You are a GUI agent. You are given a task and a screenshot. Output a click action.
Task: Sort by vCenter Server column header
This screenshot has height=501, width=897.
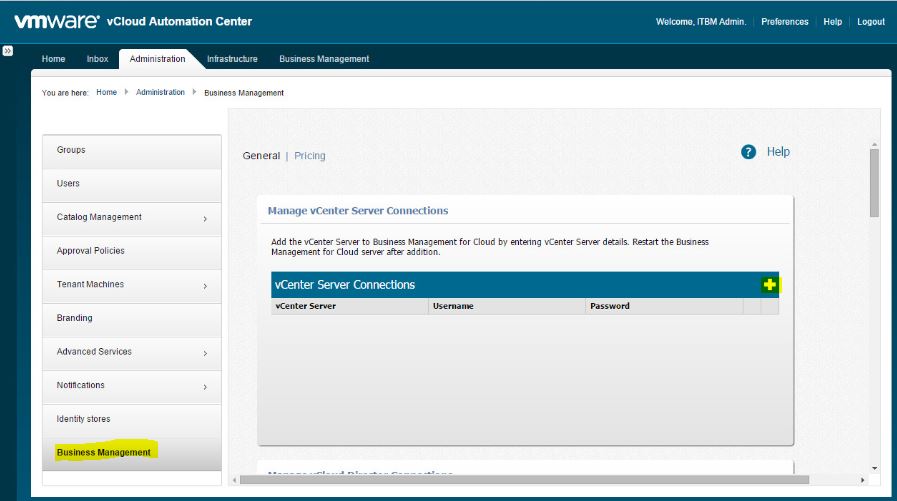pos(350,306)
